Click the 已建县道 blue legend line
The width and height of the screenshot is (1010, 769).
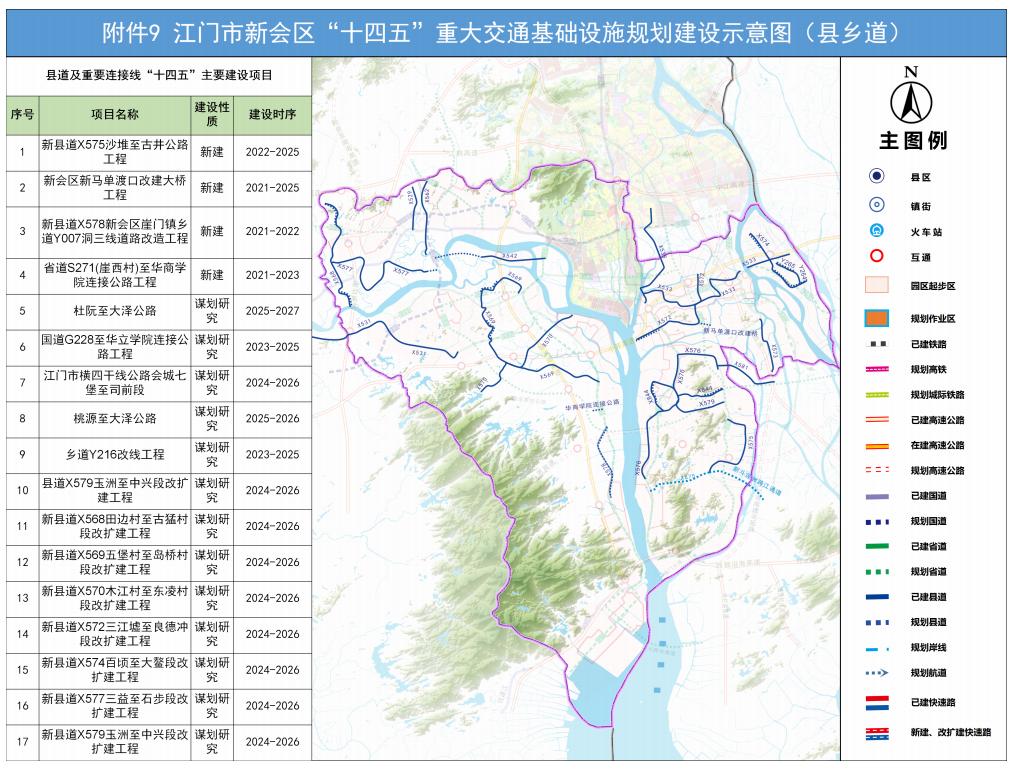pyautogui.click(x=877, y=597)
